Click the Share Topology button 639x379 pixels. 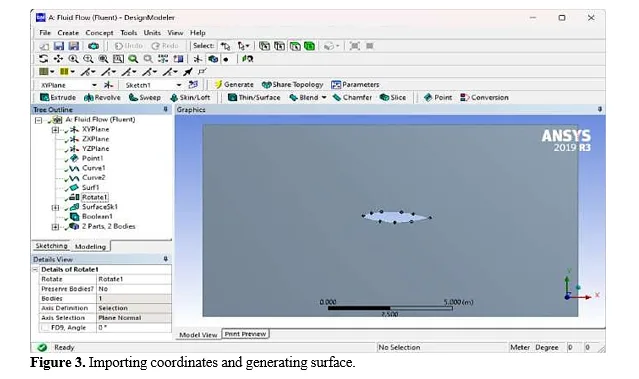(x=293, y=85)
